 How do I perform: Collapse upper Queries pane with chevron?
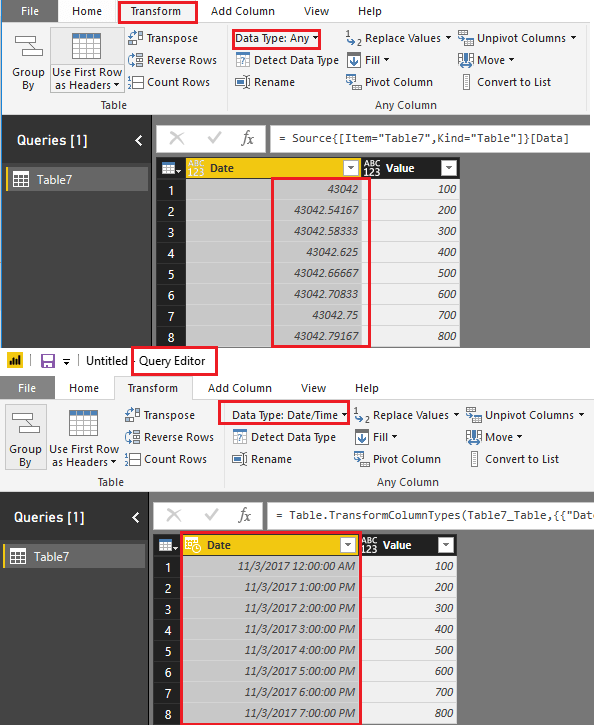point(138,141)
